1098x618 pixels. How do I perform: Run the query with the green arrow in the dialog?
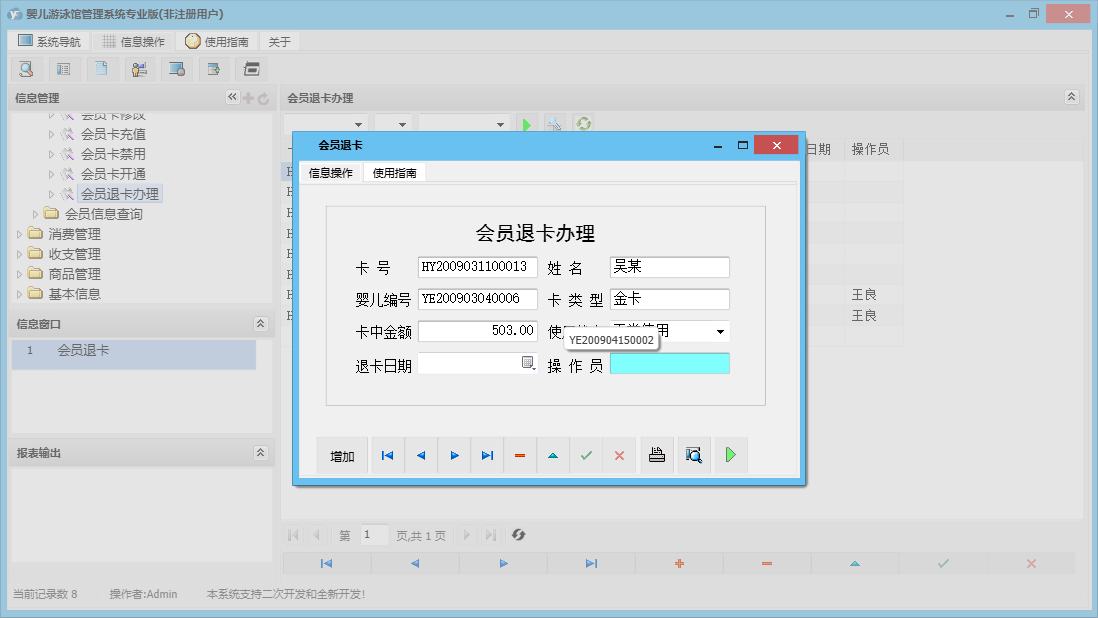[731, 455]
